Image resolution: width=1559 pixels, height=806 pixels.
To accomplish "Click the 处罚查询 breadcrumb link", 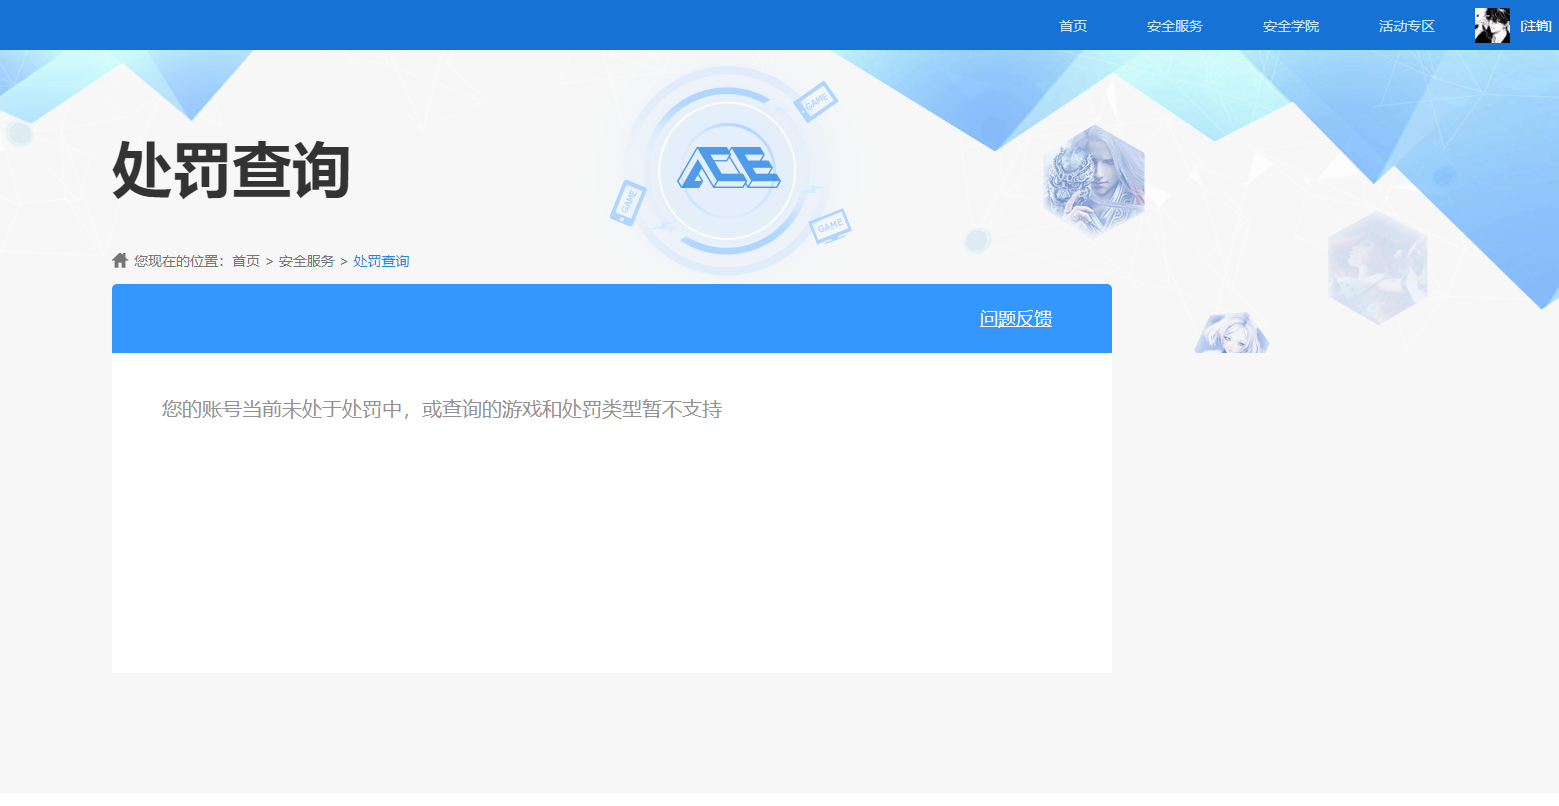I will pyautogui.click(x=380, y=260).
